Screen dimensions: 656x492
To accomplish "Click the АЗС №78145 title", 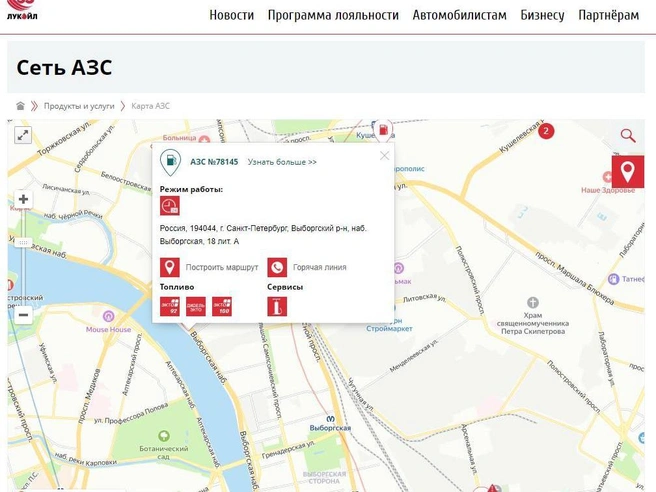I will point(214,162).
